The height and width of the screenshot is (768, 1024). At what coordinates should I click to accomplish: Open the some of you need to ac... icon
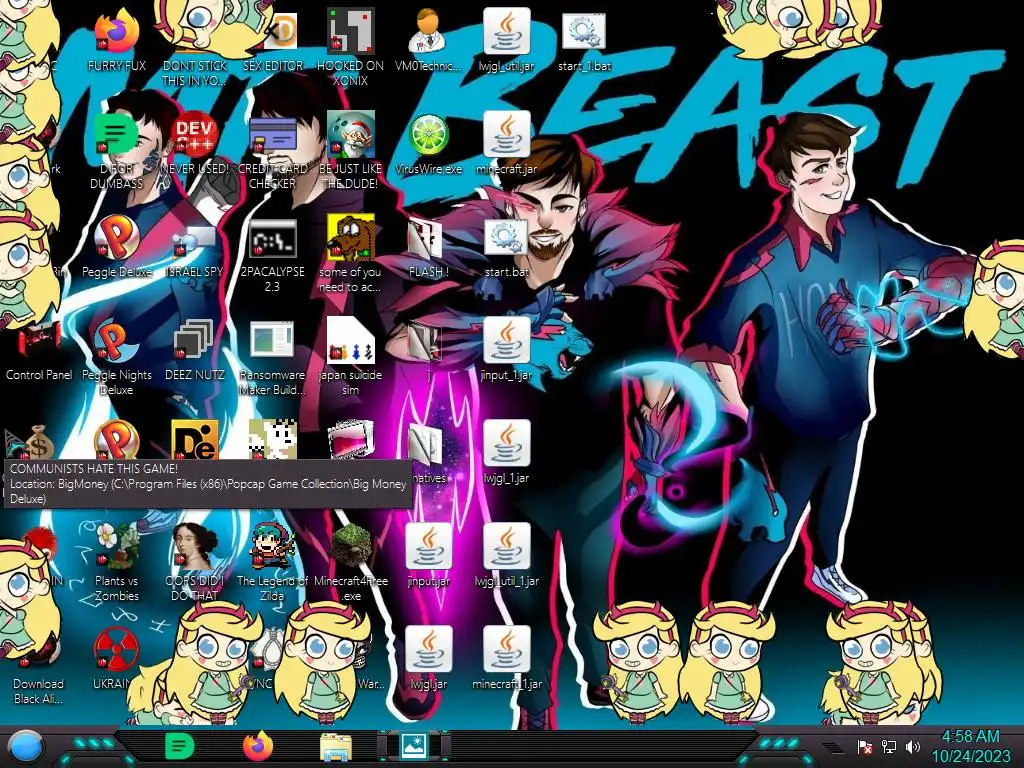click(x=351, y=238)
